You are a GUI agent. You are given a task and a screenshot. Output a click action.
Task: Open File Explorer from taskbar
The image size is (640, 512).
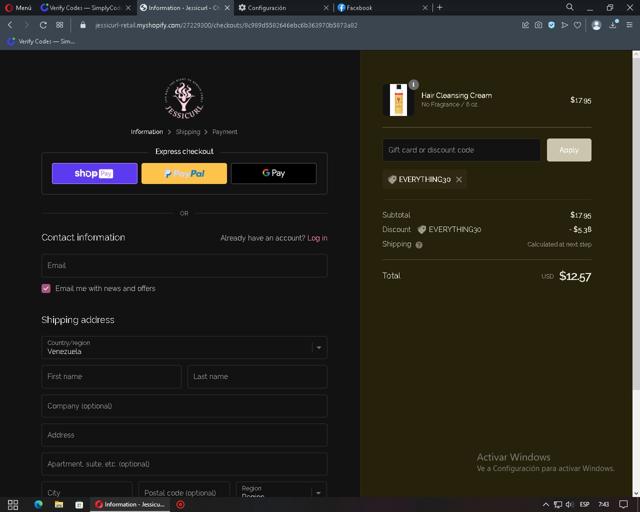pos(59,505)
